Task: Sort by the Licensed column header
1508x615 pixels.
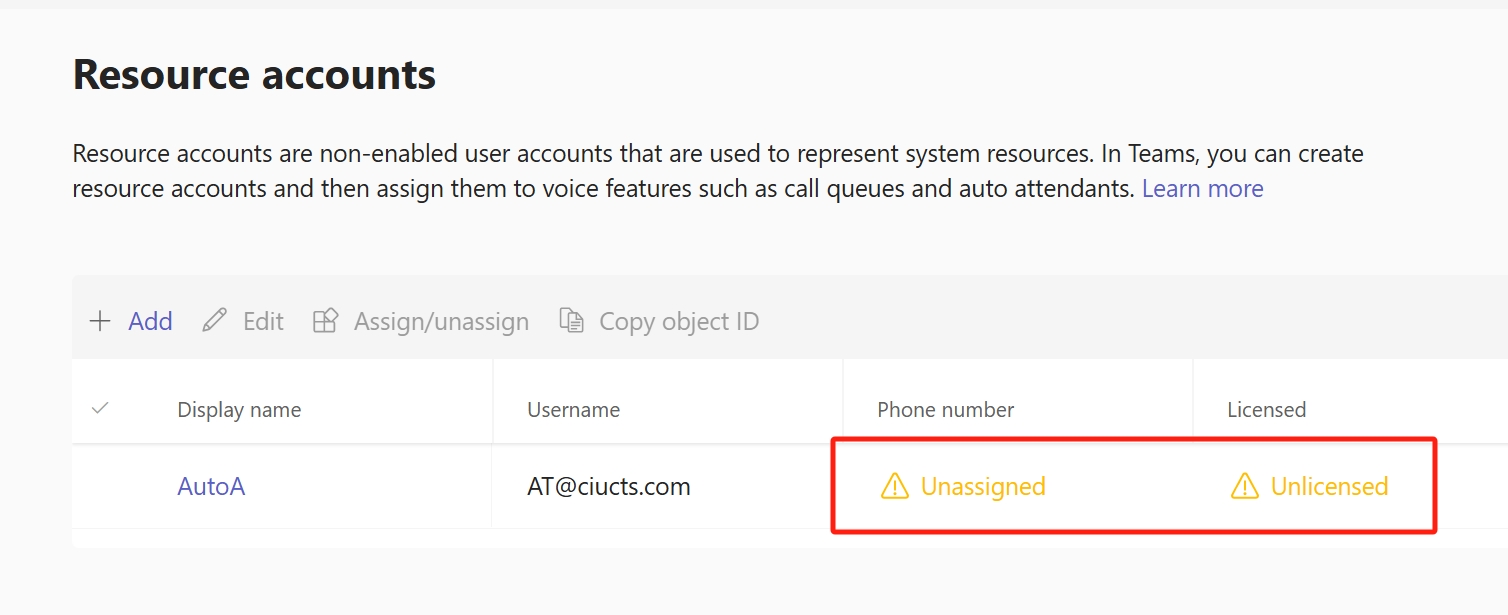Action: click(x=1266, y=410)
